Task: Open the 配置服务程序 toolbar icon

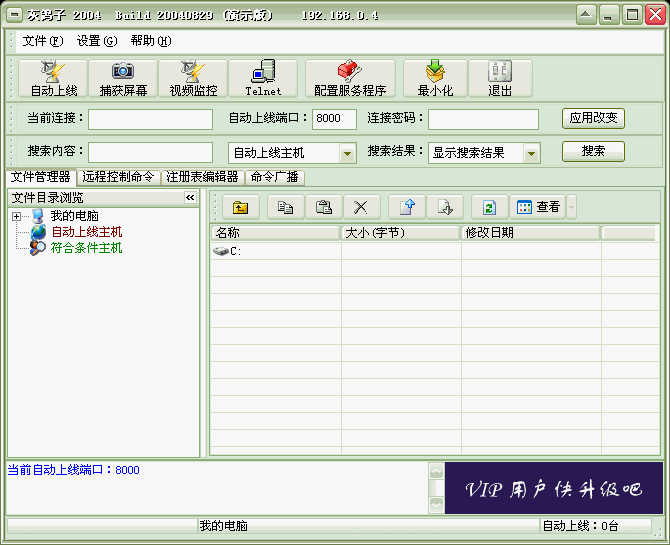Action: 349,78
